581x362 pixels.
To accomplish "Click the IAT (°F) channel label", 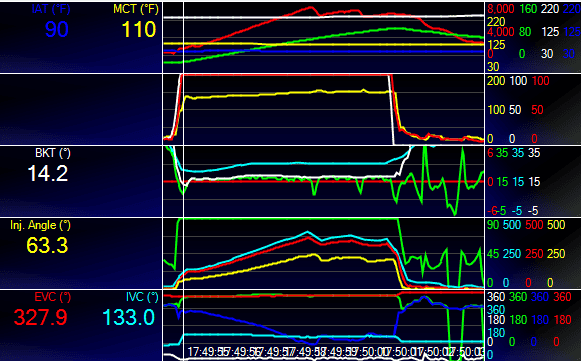I will (51, 9).
